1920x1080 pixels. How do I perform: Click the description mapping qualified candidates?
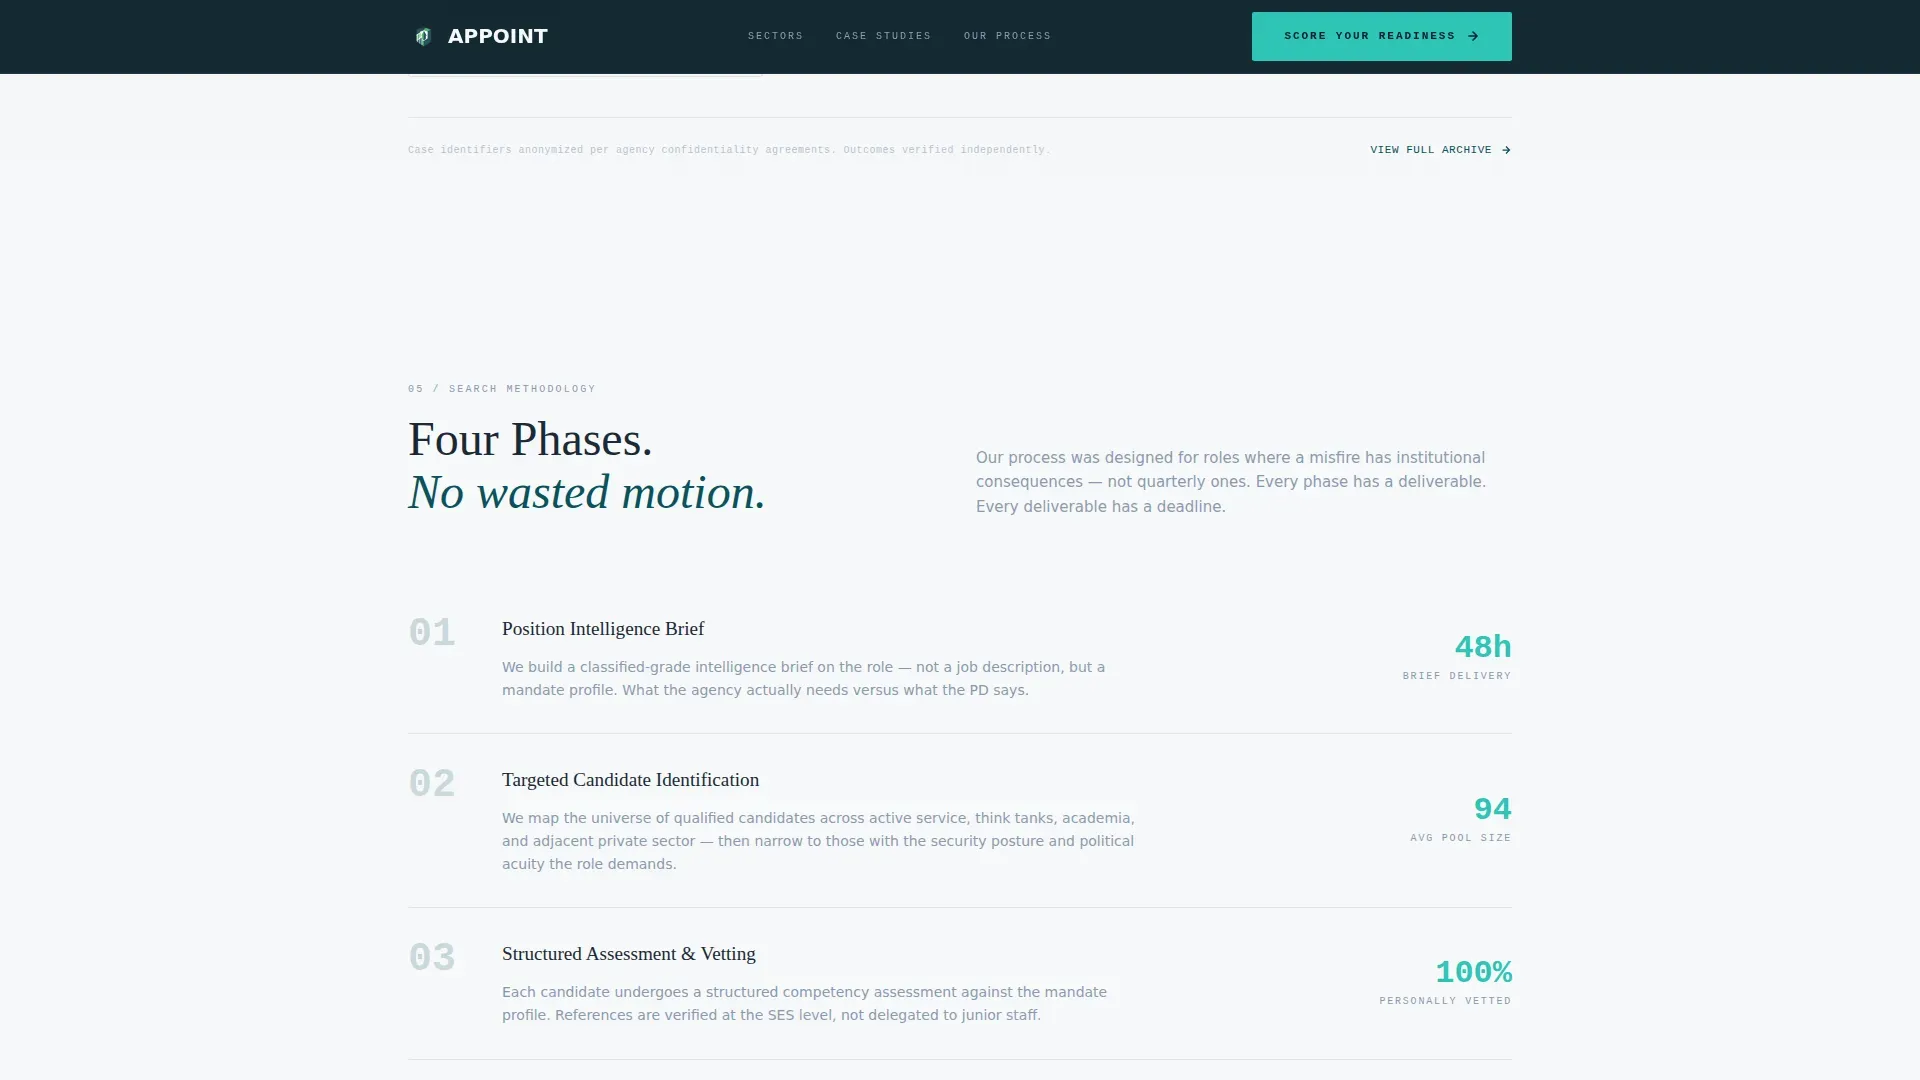pos(818,841)
